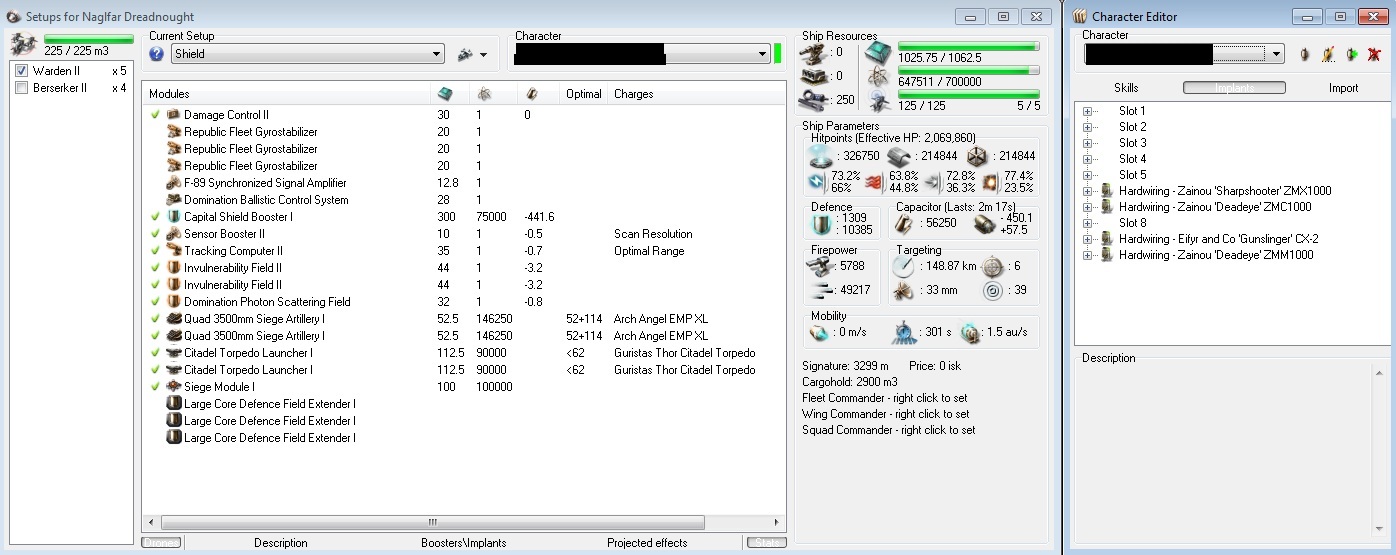Click the rename character pencil icon

point(1328,54)
